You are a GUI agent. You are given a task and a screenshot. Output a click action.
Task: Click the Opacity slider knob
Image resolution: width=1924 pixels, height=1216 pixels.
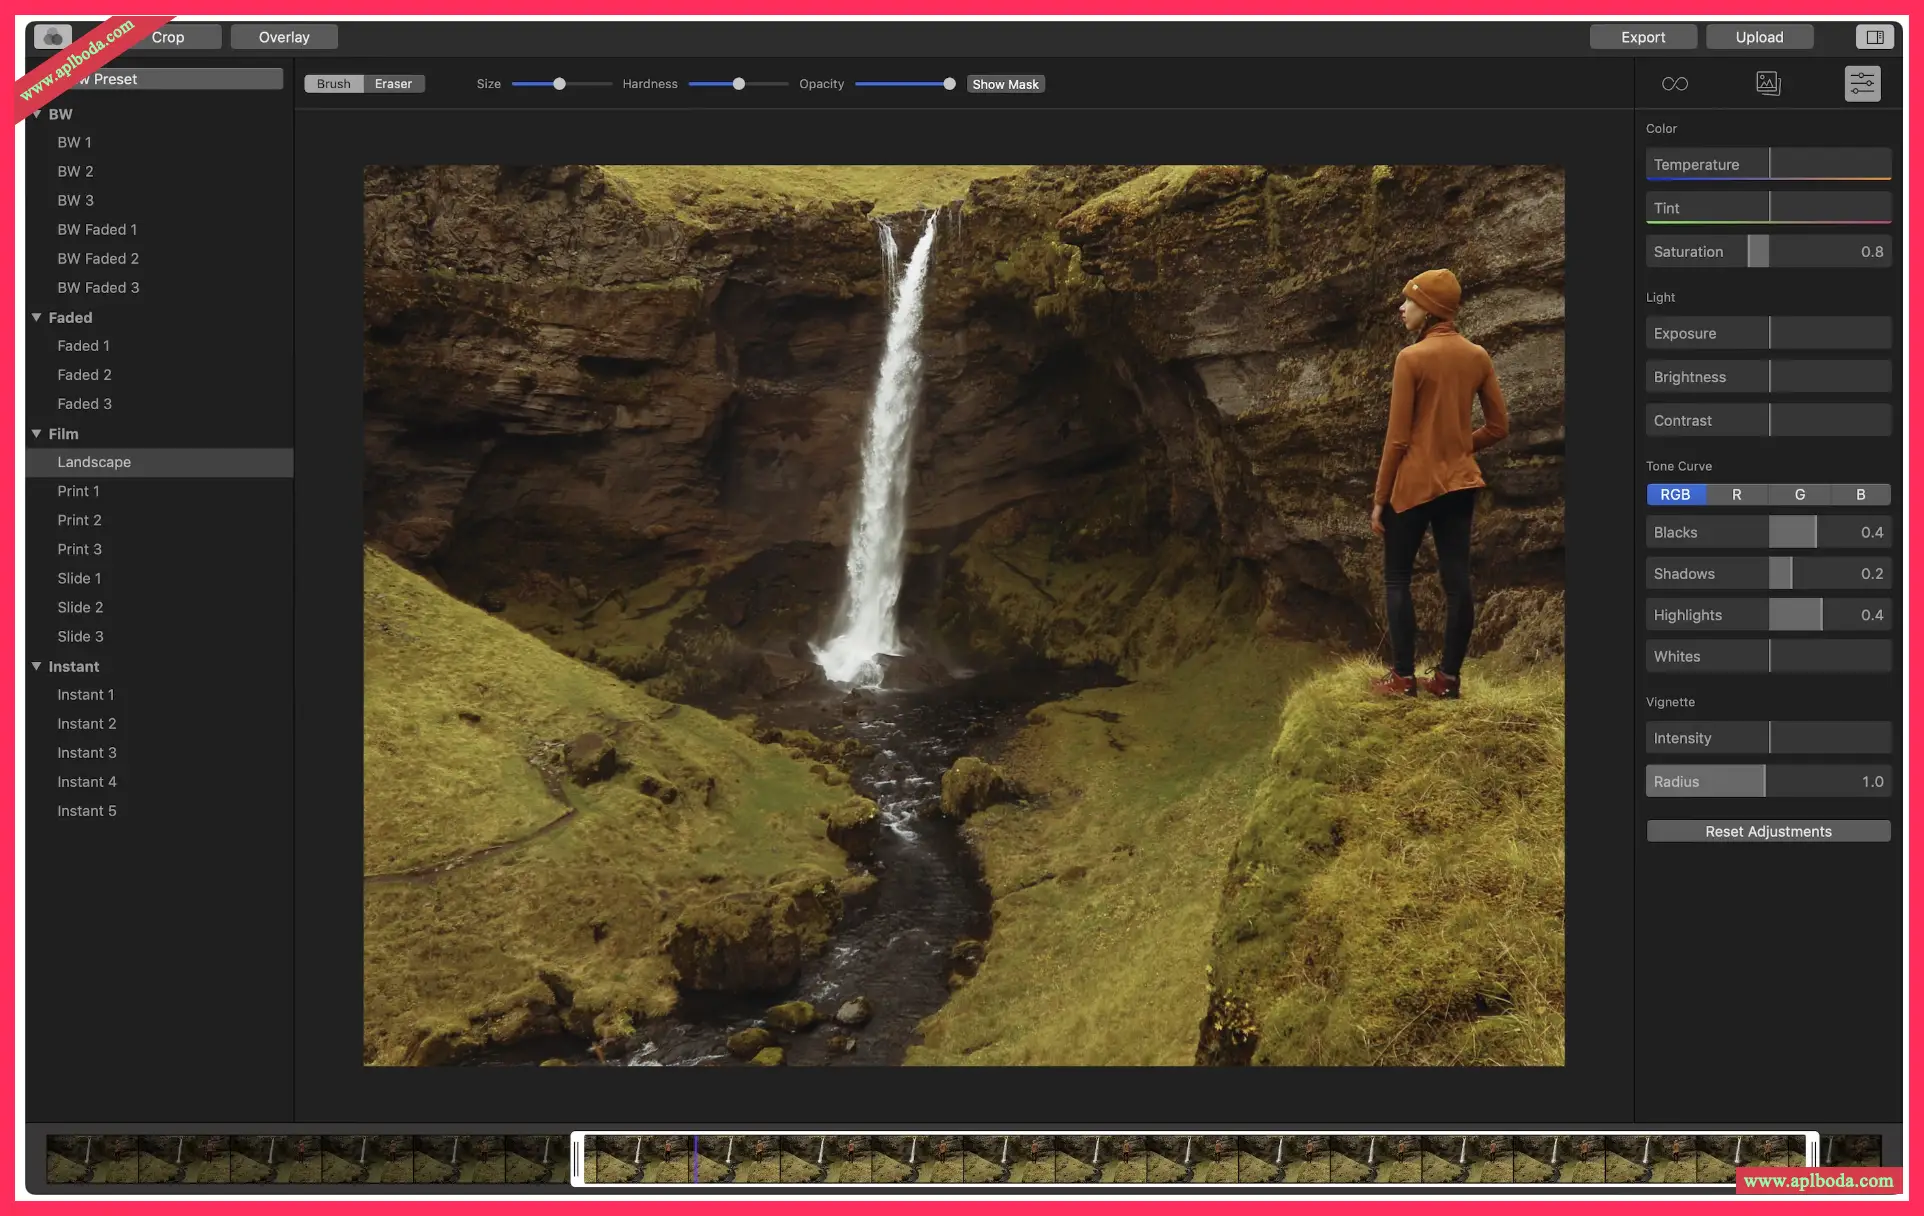(949, 84)
